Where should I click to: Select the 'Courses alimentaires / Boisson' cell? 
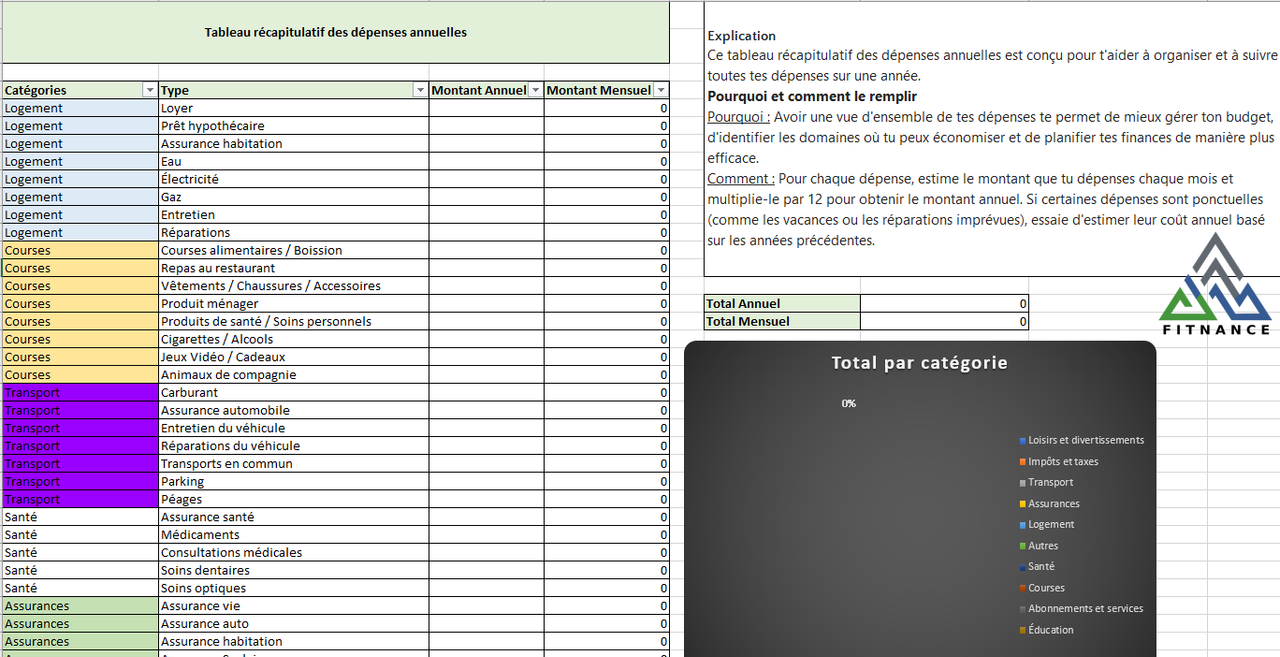pos(294,250)
